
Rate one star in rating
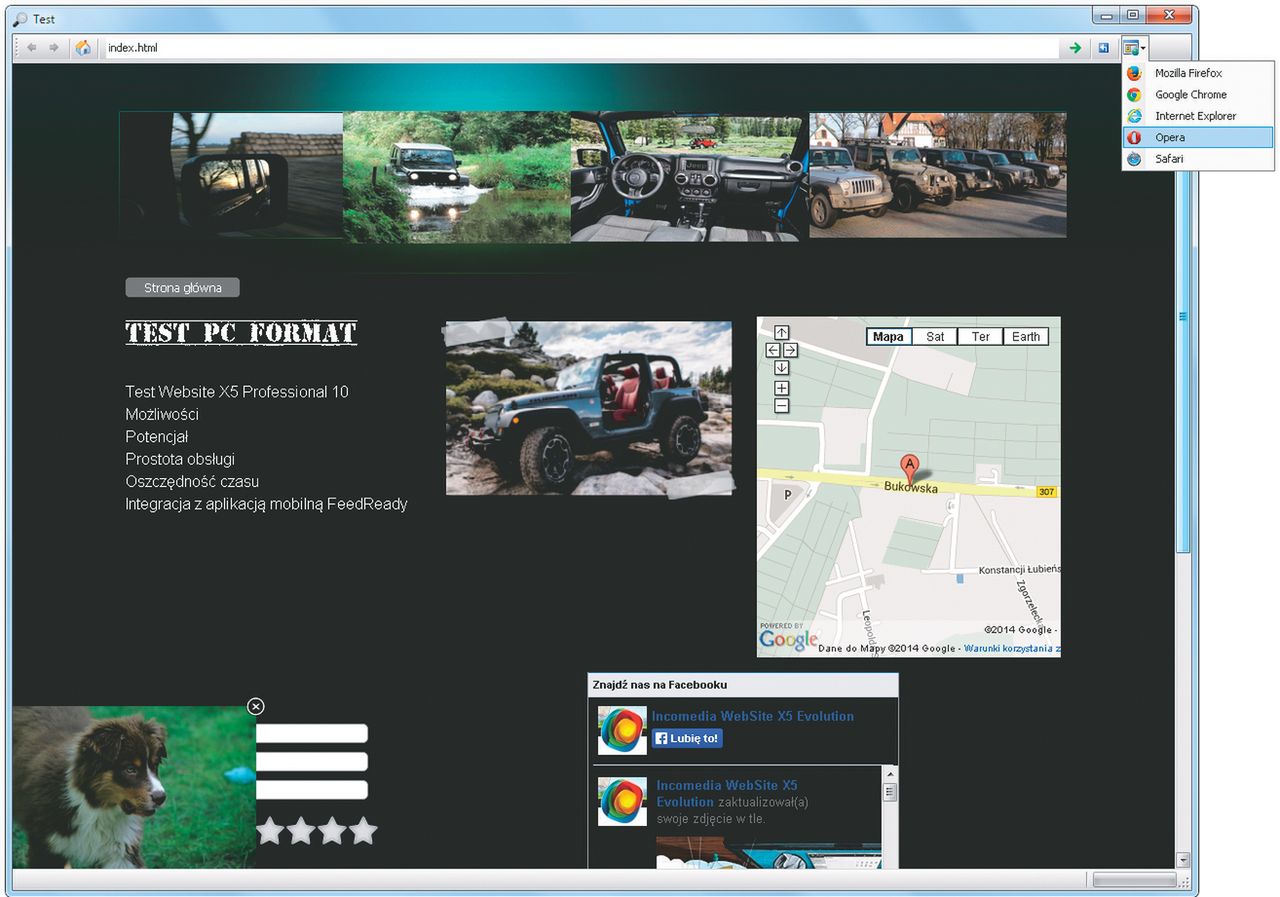270,830
